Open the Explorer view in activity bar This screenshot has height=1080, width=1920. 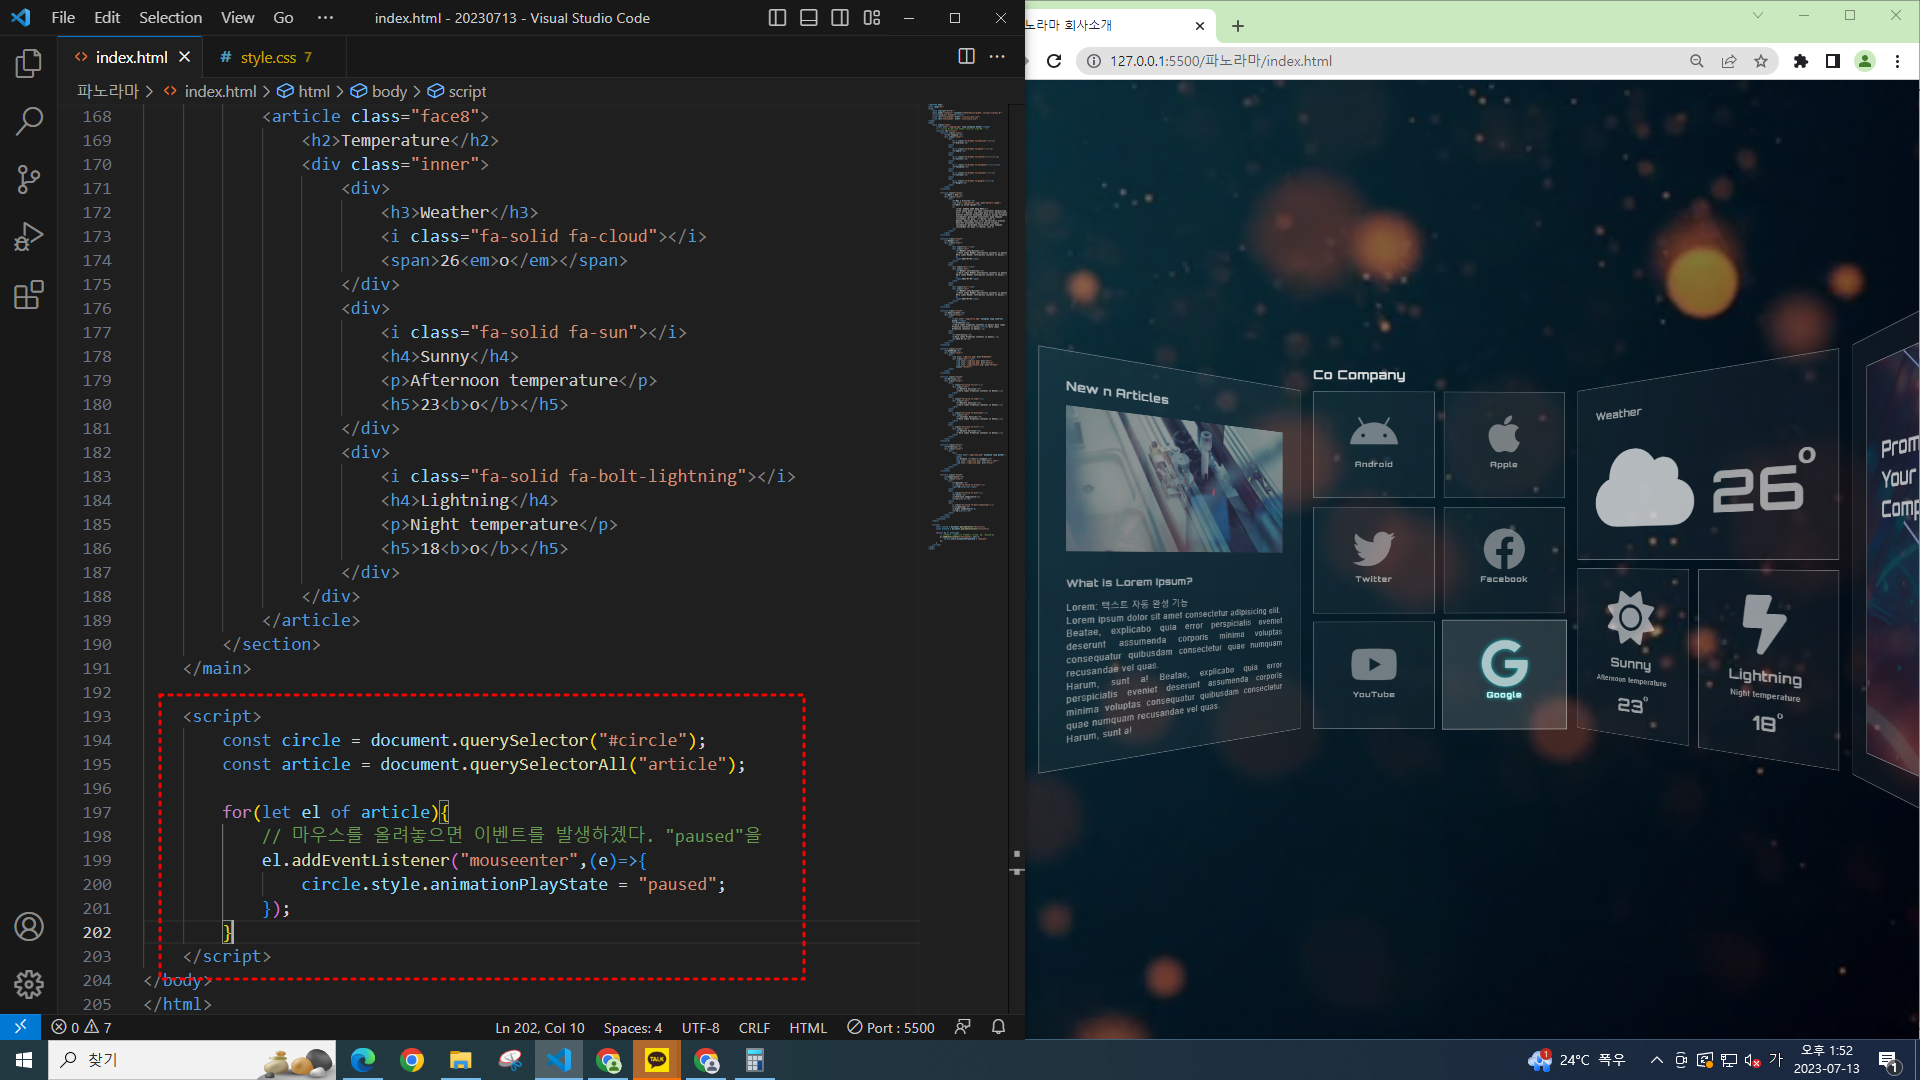29,64
